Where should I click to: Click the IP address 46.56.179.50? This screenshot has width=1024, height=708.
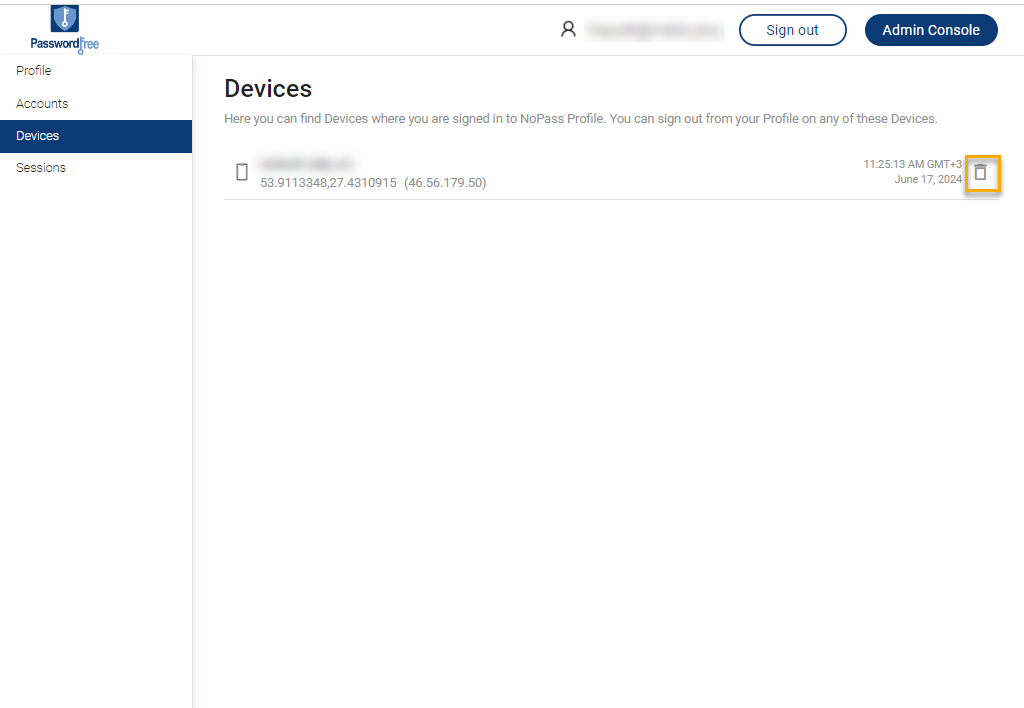pos(445,183)
